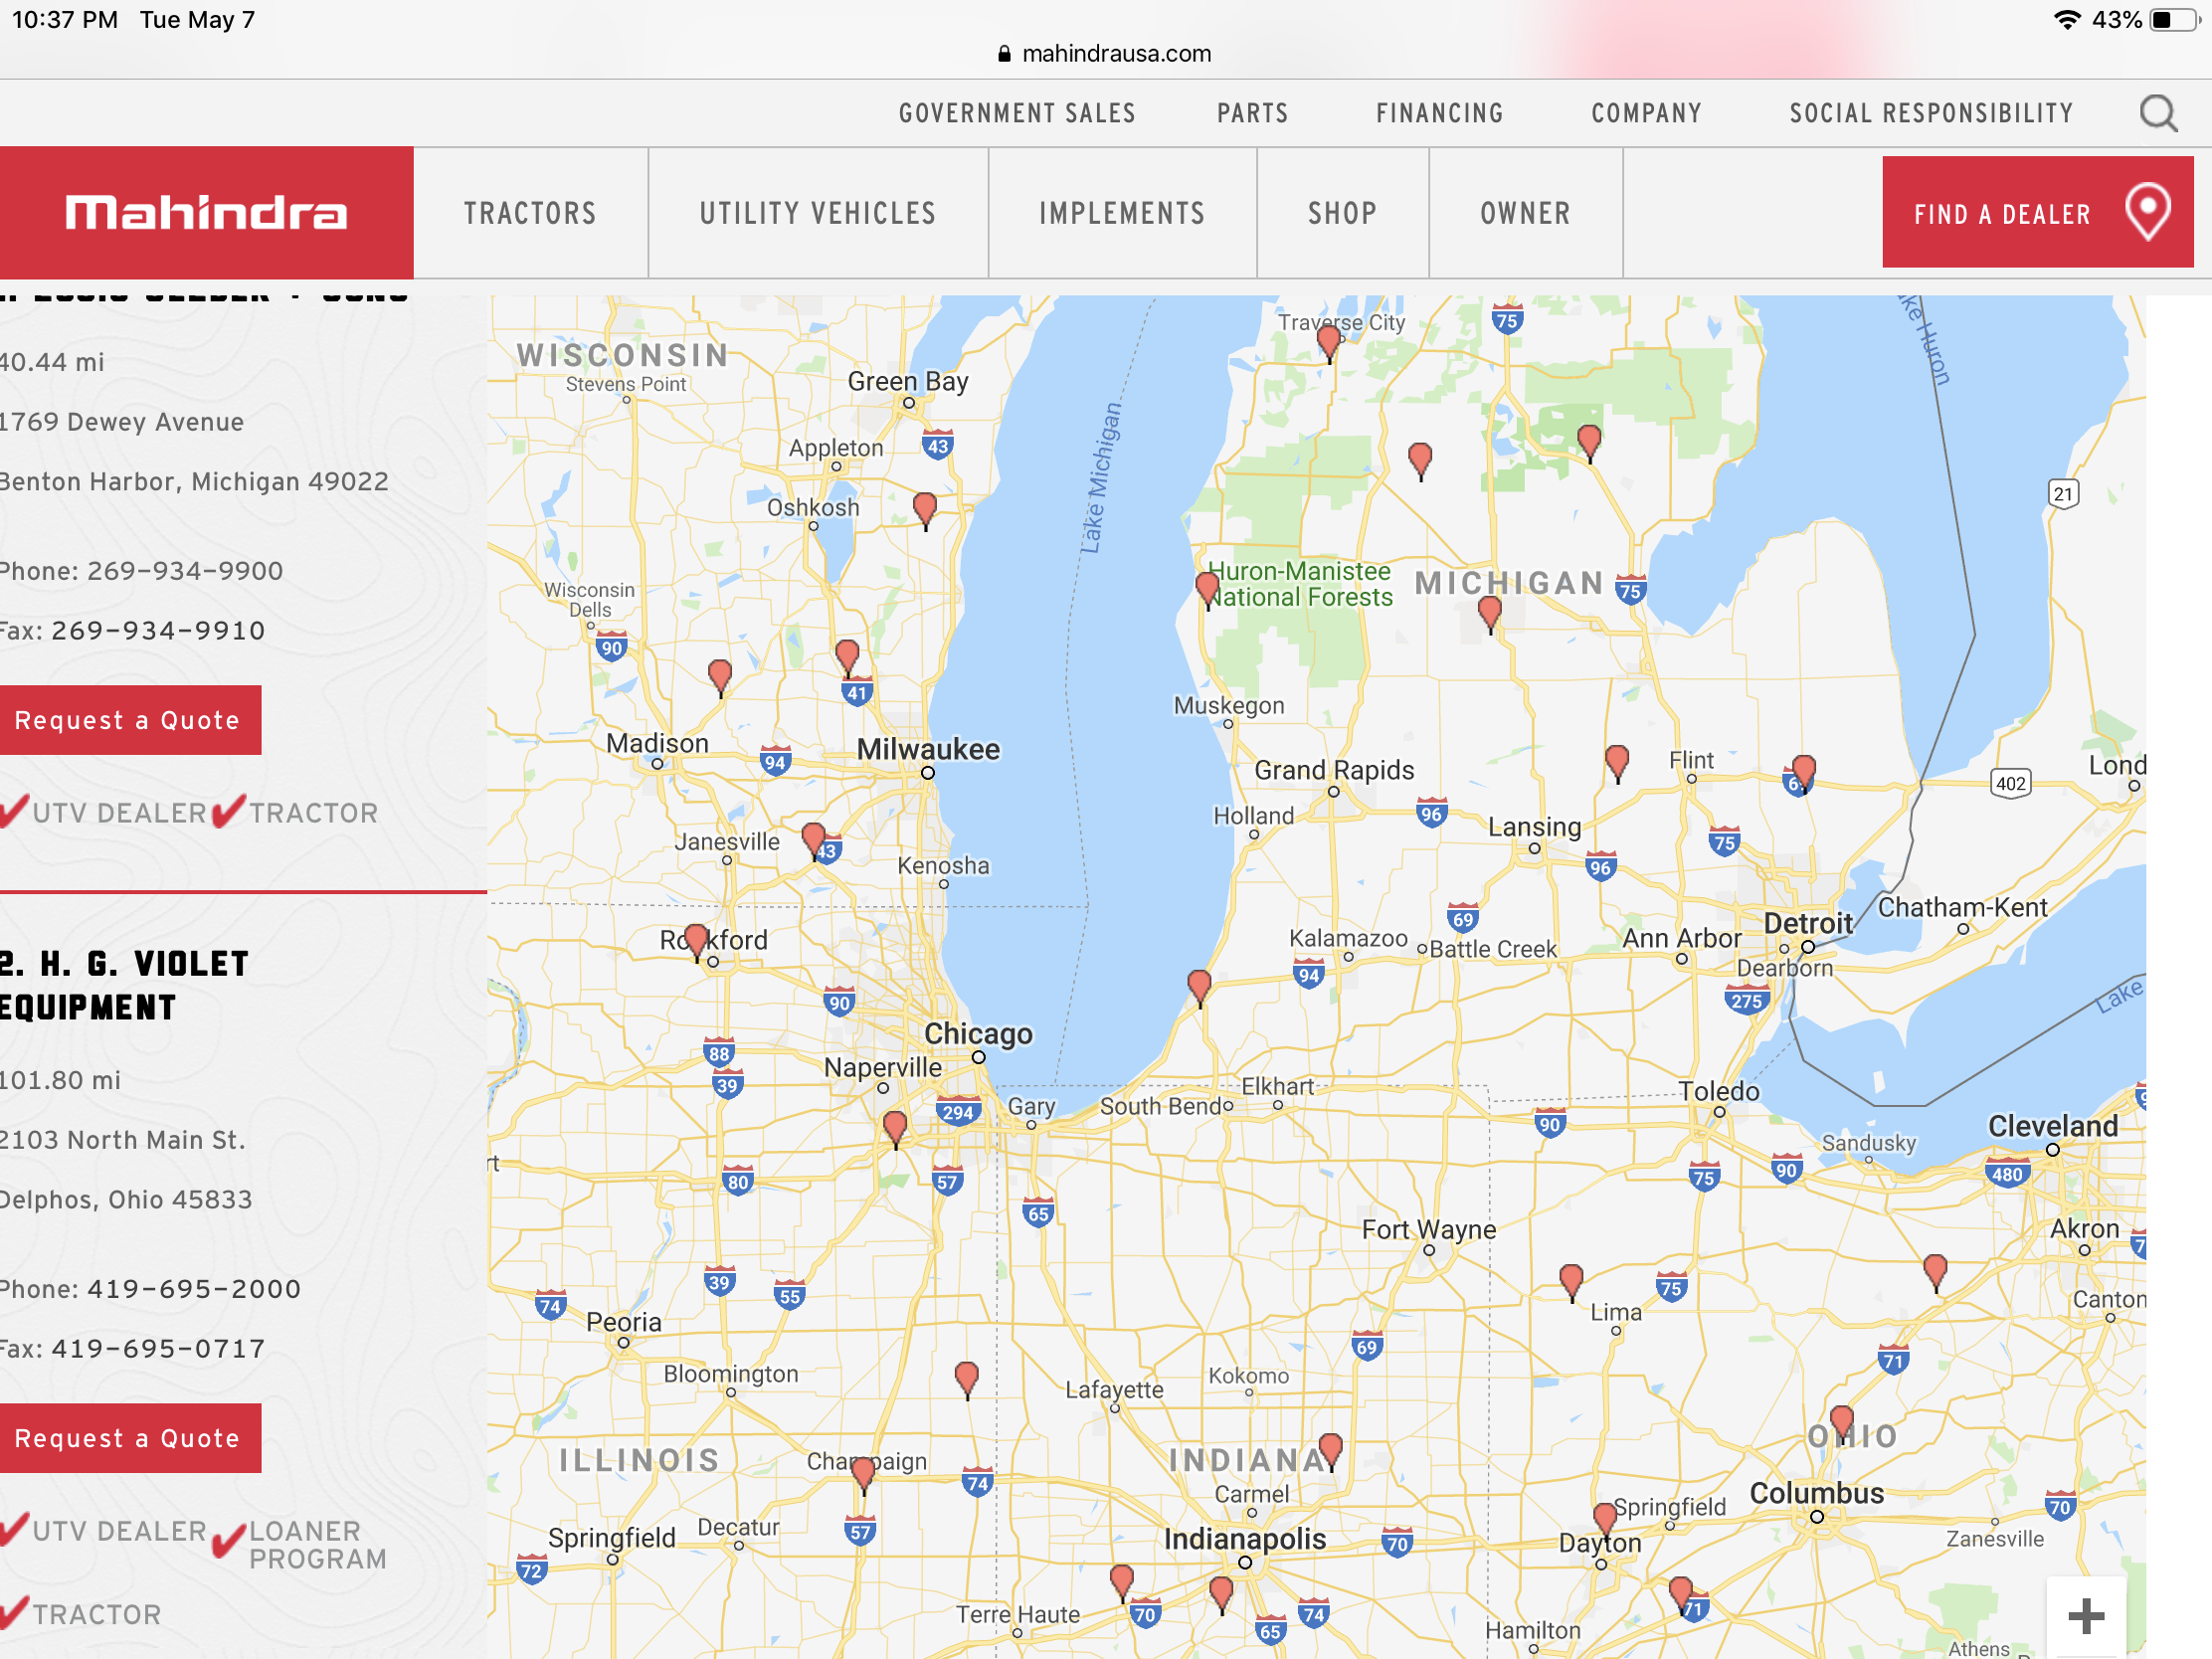
Task: Open the Tractors menu
Action: 530,213
